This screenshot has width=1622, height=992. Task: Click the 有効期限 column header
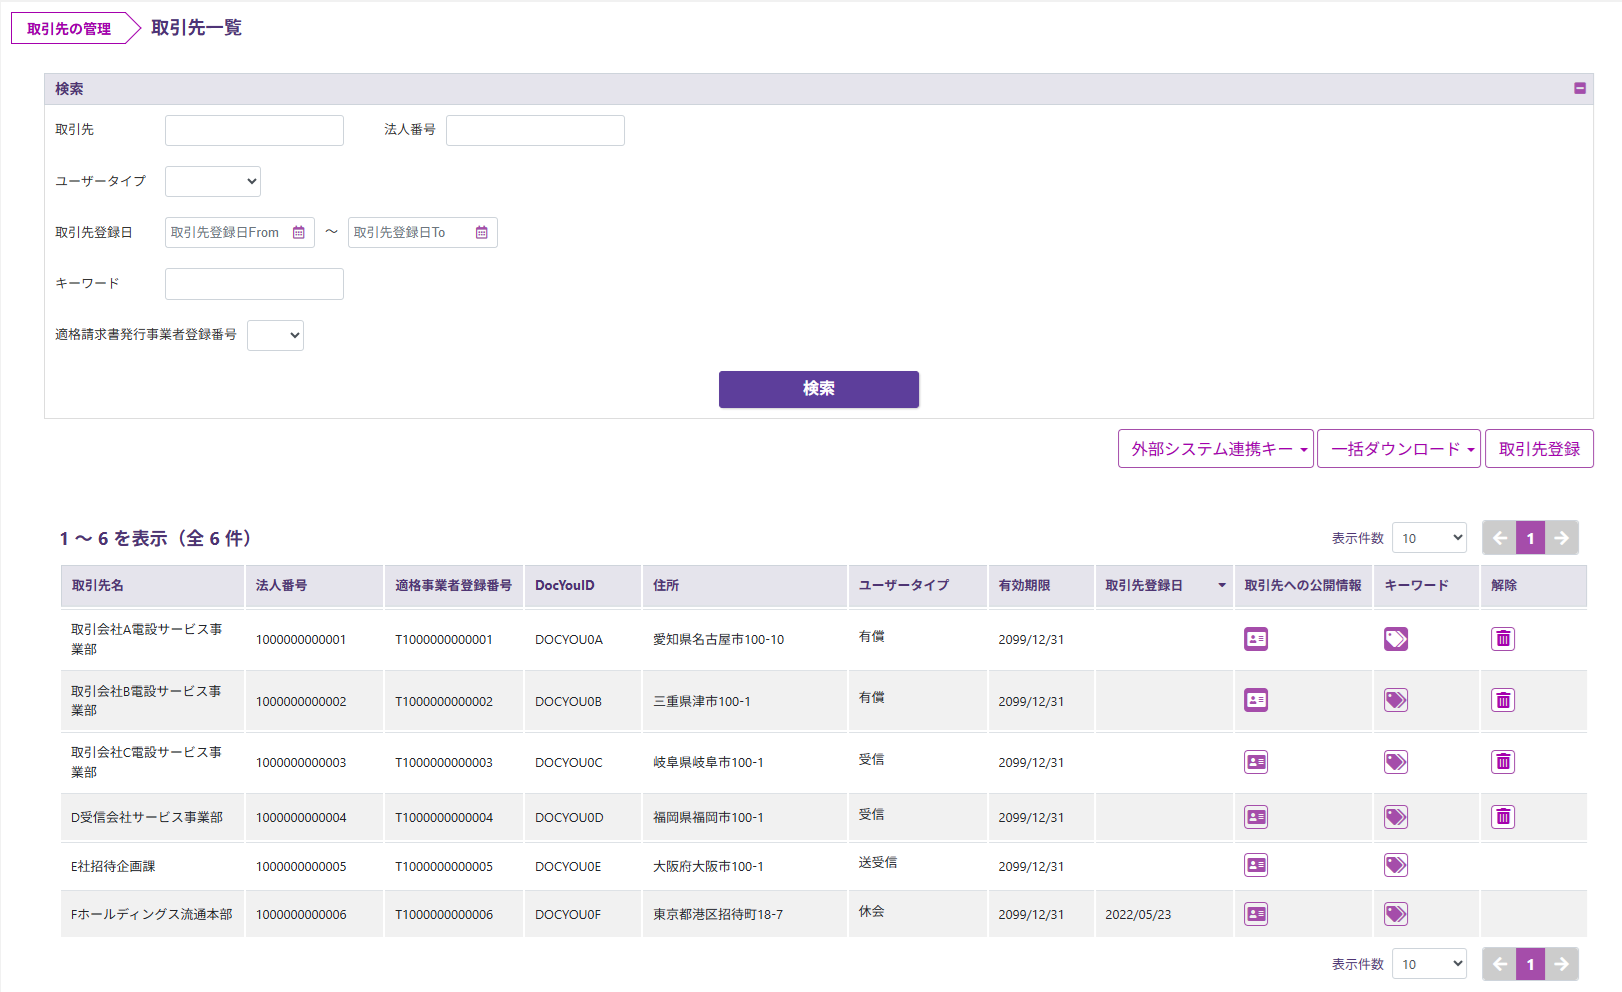tap(1041, 585)
